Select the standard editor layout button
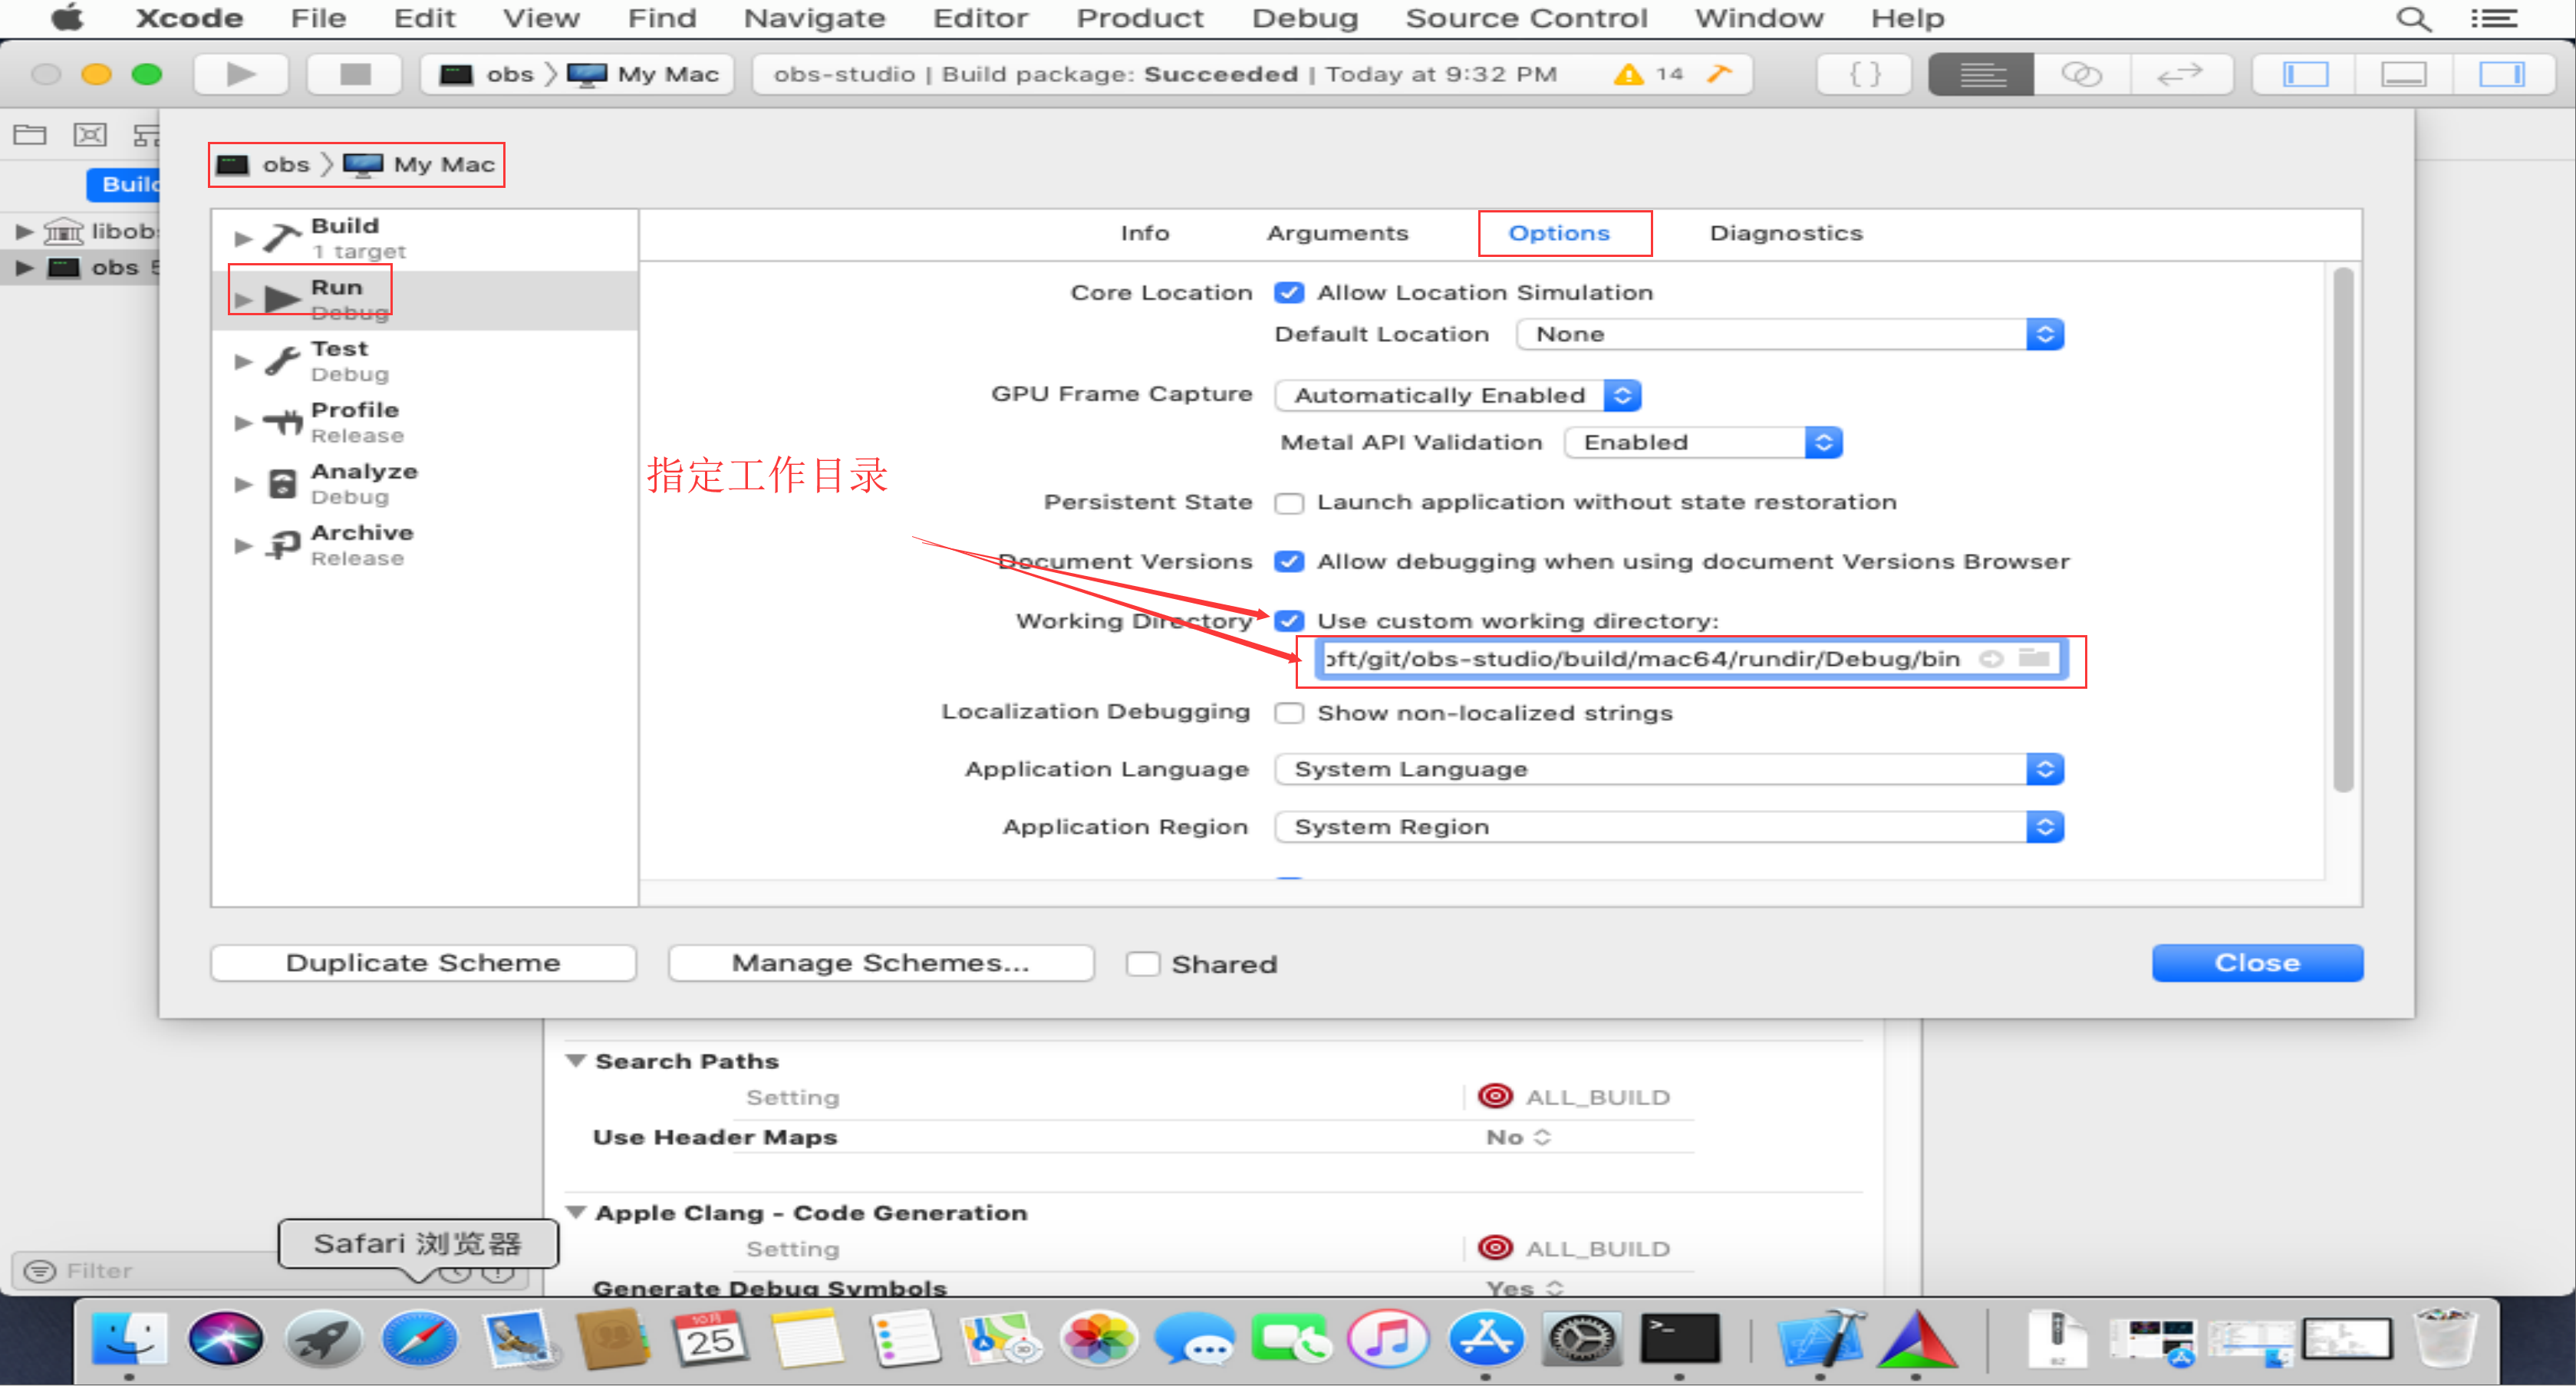Image resolution: width=2576 pixels, height=1386 pixels. coord(1981,74)
